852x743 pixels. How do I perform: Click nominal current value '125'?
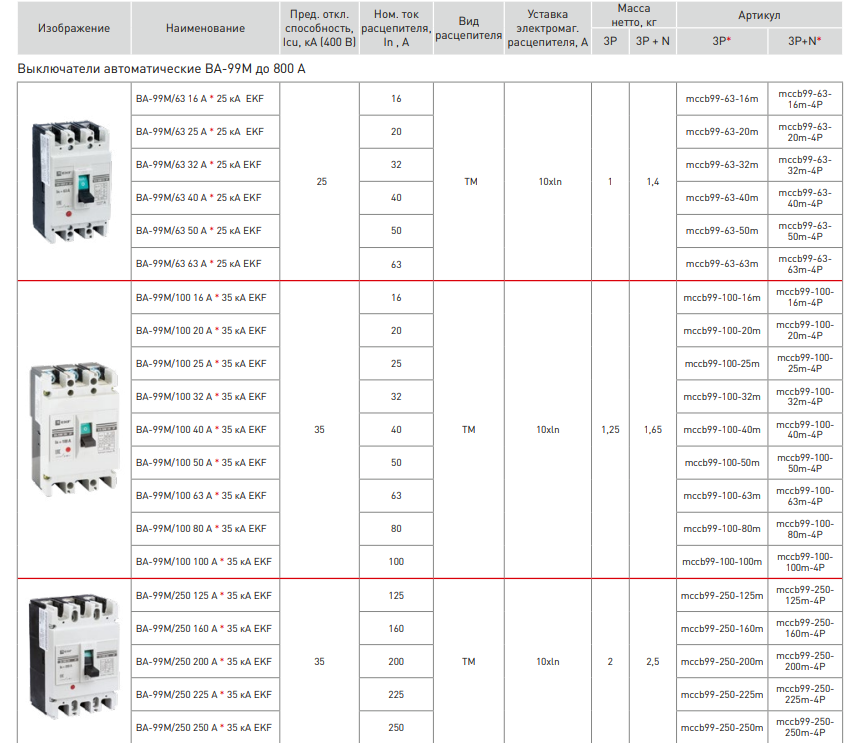[x=396, y=596]
